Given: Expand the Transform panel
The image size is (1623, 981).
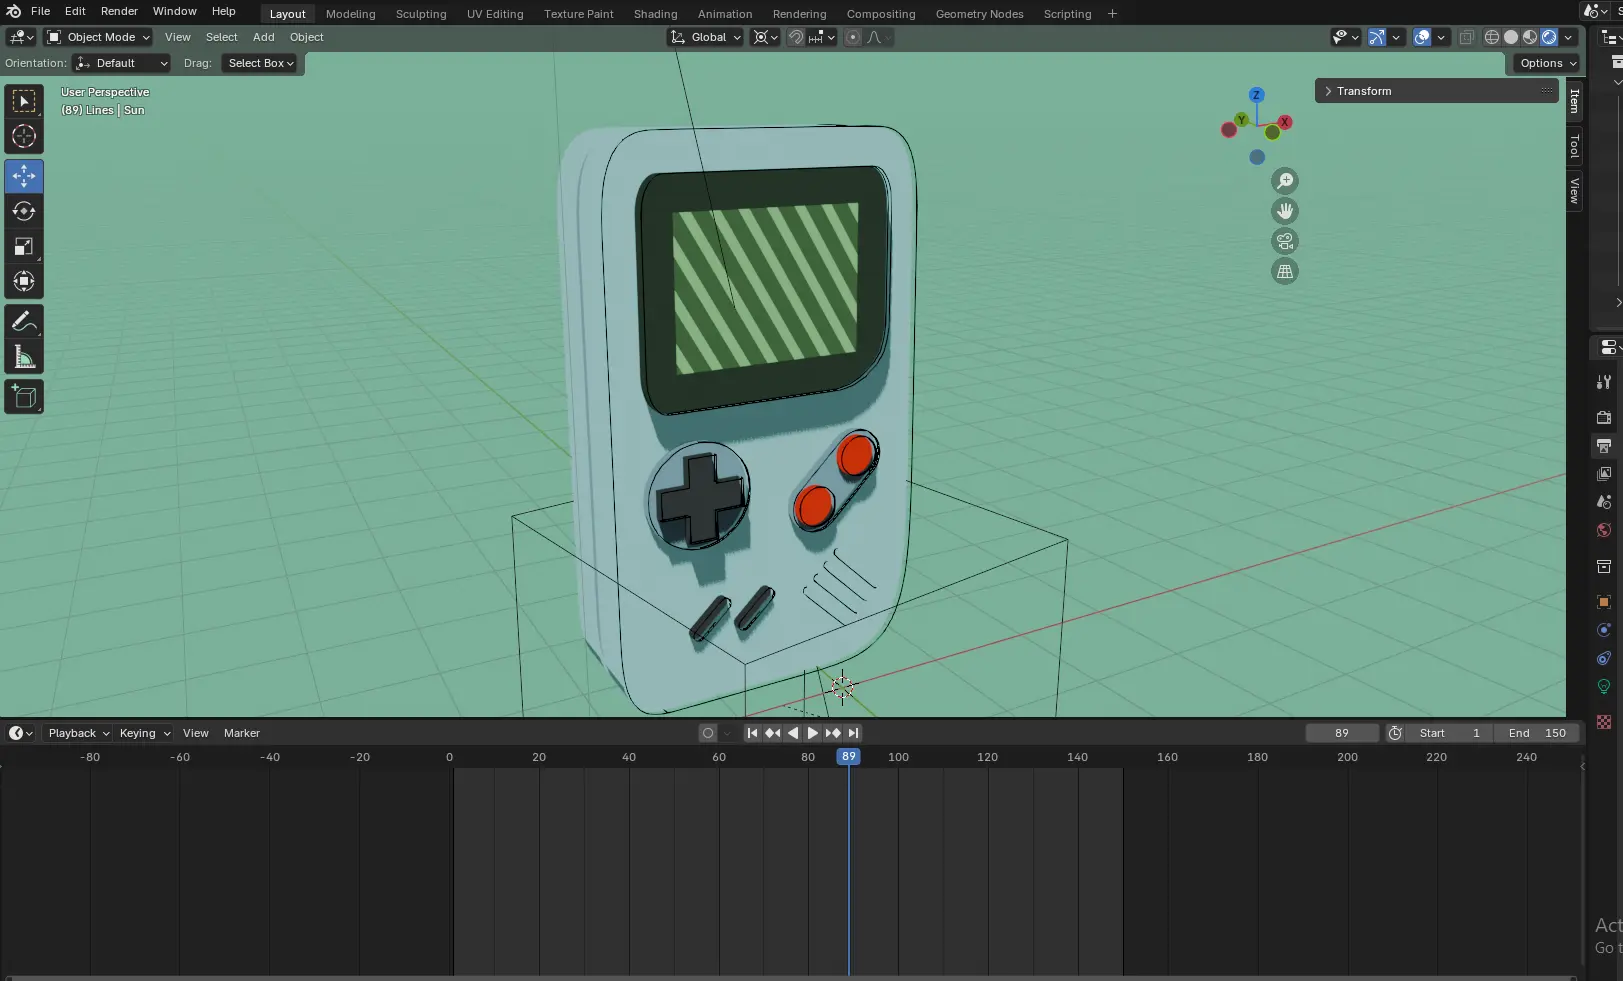Looking at the screenshot, I should [1437, 91].
